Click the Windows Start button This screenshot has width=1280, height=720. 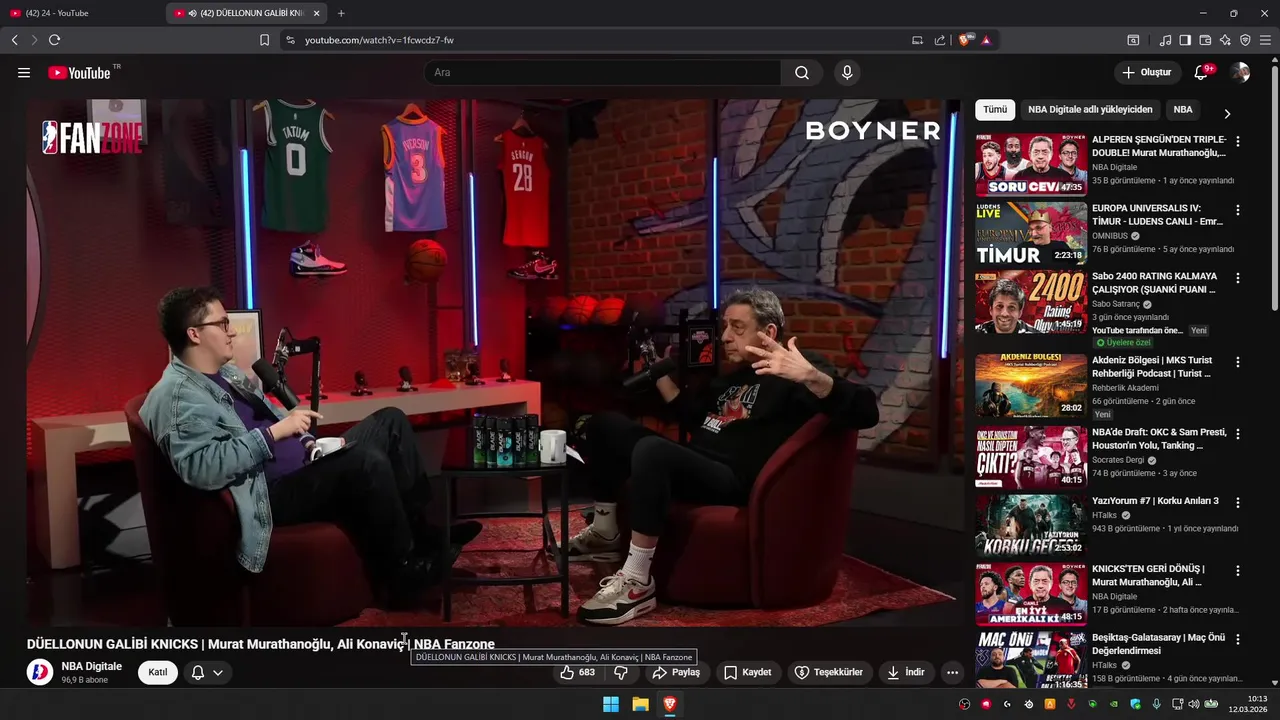611,704
